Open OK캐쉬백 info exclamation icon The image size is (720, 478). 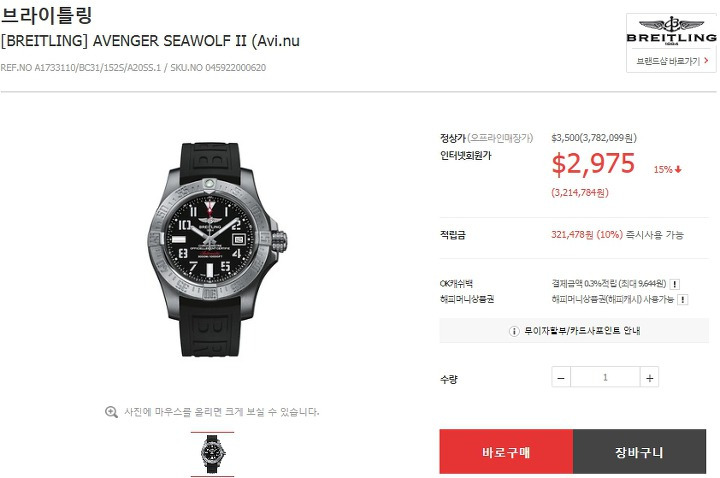click(675, 284)
